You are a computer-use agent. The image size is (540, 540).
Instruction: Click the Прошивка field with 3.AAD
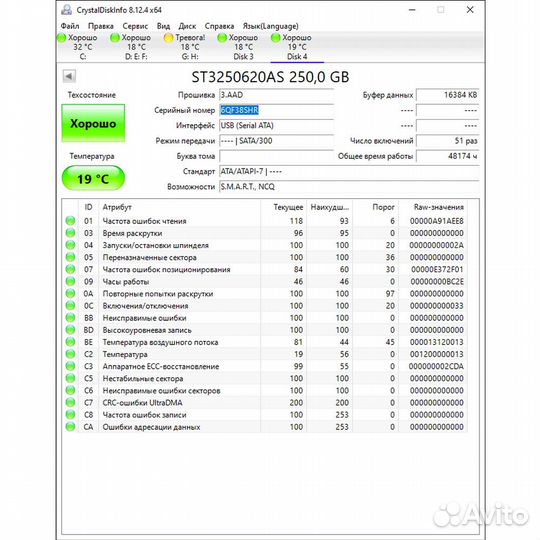coord(276,95)
